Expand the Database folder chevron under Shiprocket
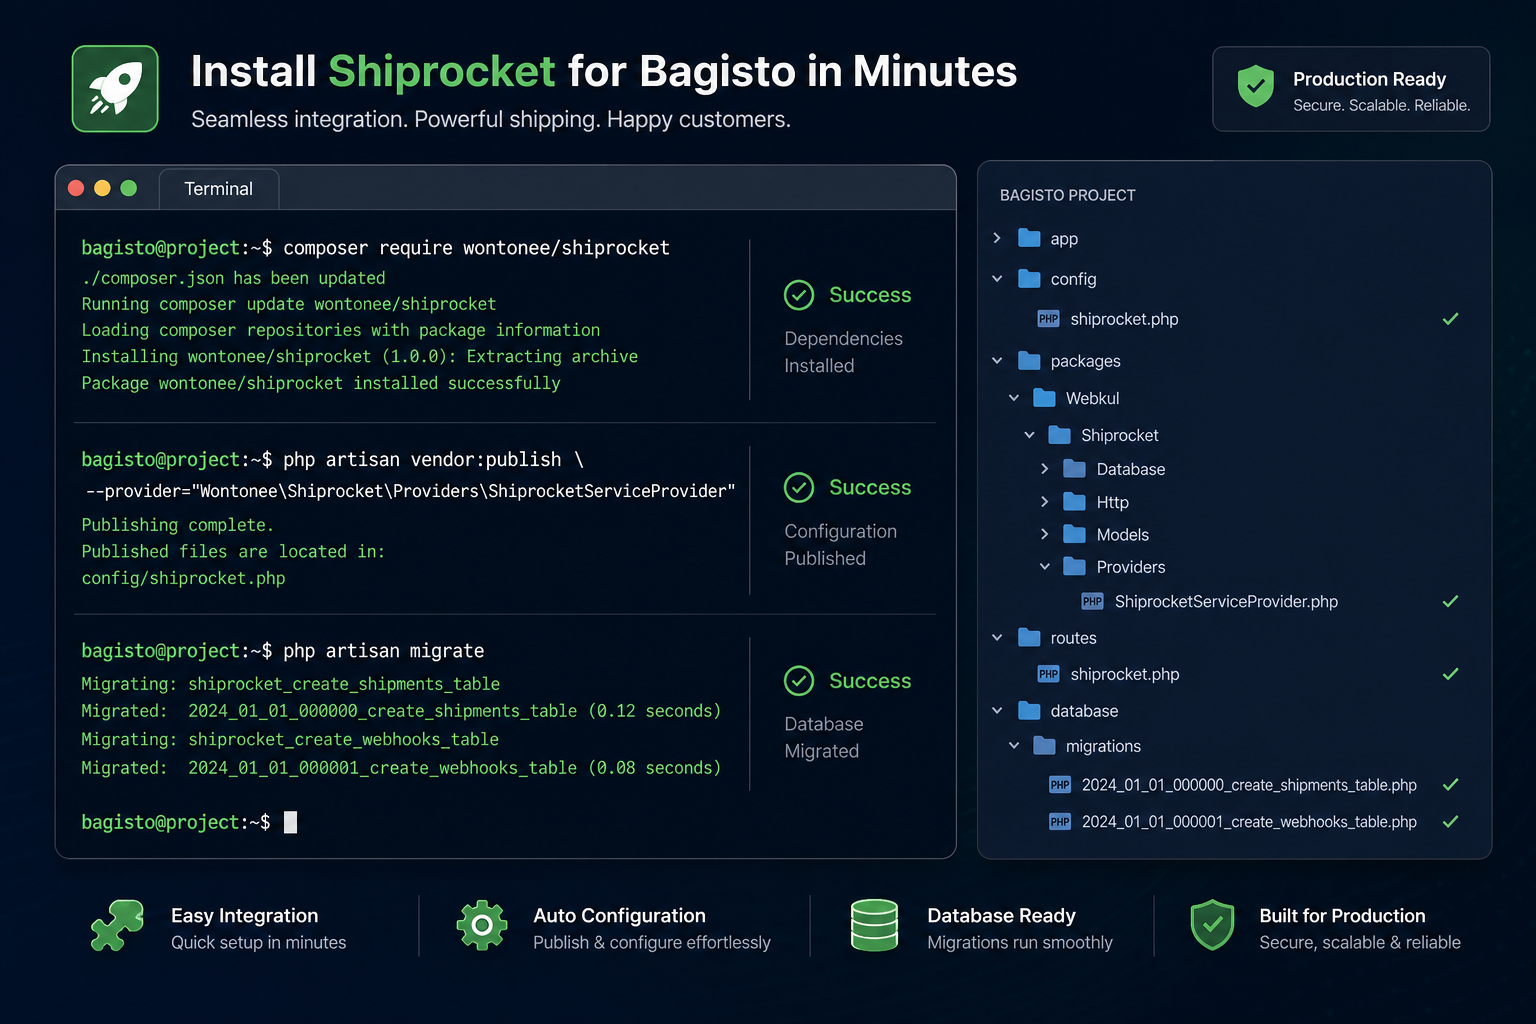Viewport: 1536px width, 1024px height. pos(1045,469)
